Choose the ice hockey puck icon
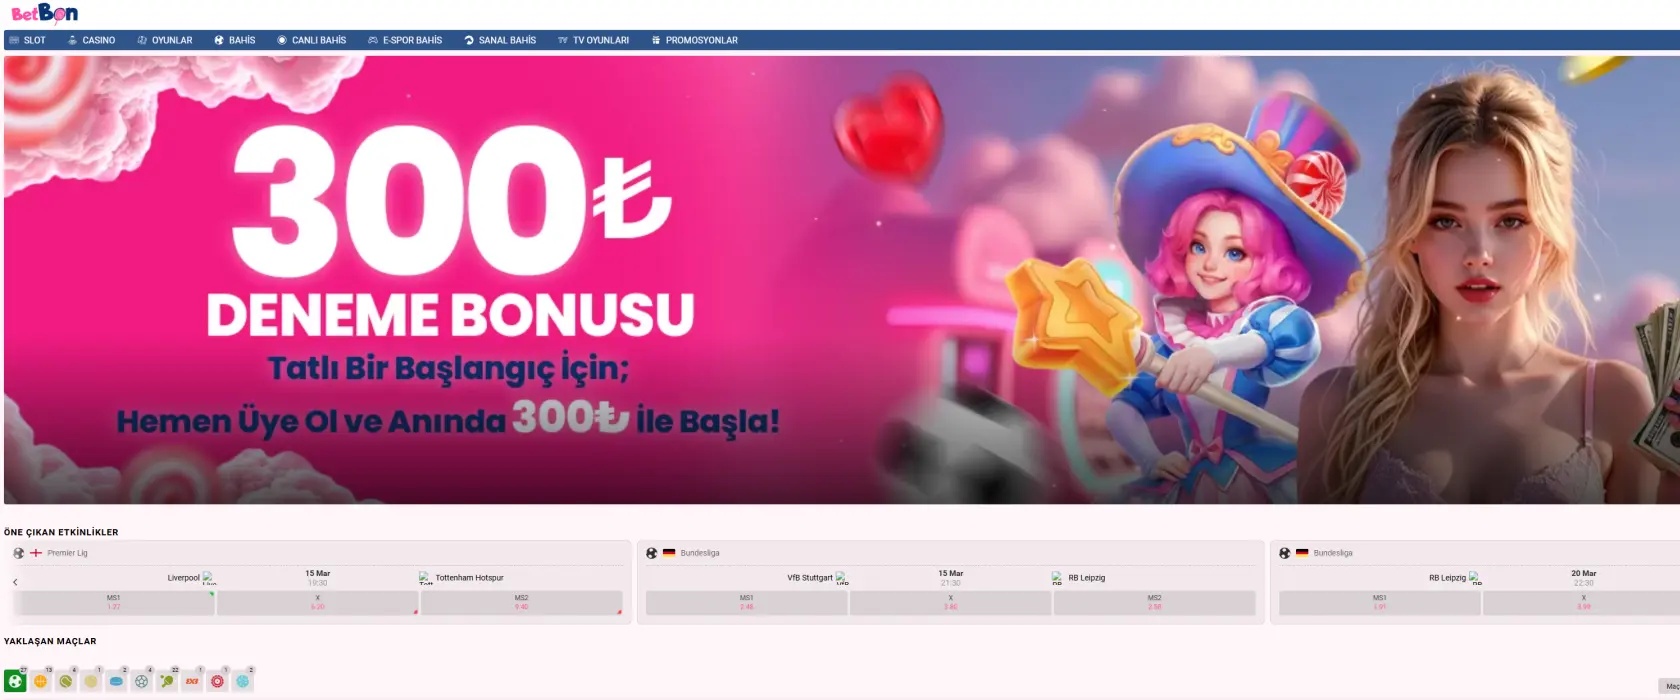Screen dimensions: 1680x700 tap(116, 681)
